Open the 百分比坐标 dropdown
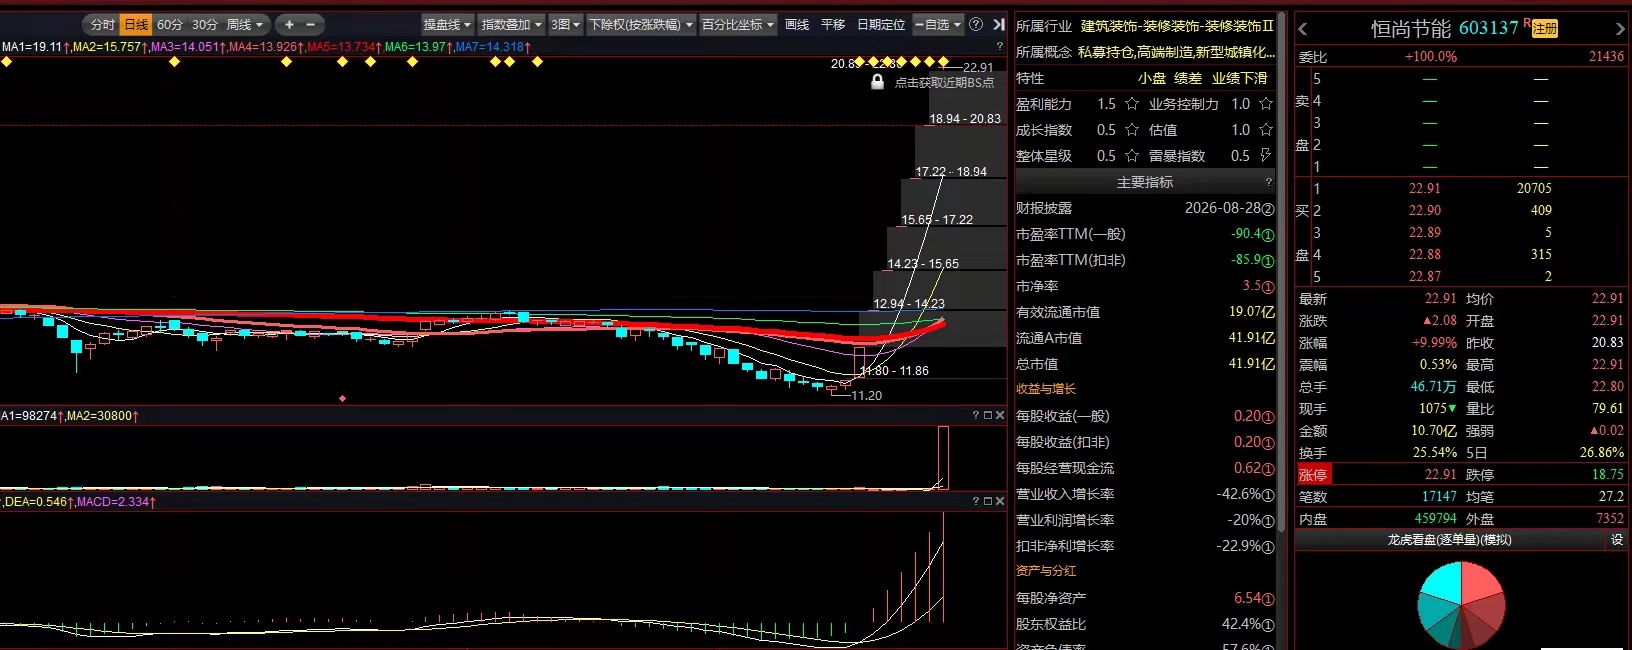Viewport: 1632px width, 650px height. tap(738, 24)
